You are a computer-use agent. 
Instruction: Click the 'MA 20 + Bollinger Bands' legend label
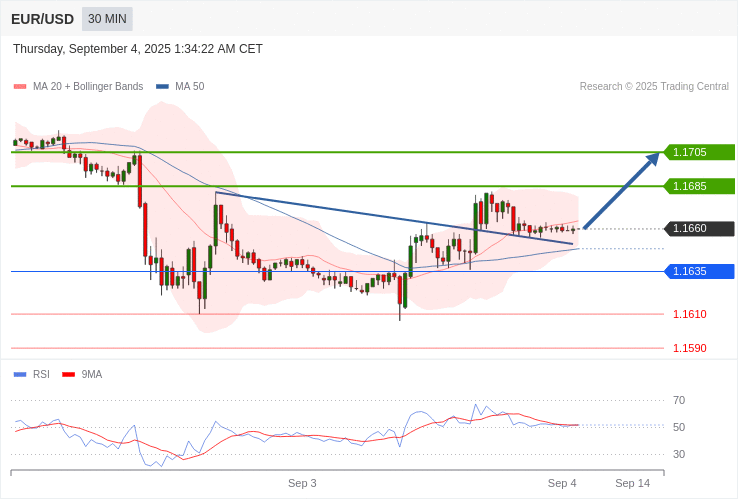click(x=88, y=87)
